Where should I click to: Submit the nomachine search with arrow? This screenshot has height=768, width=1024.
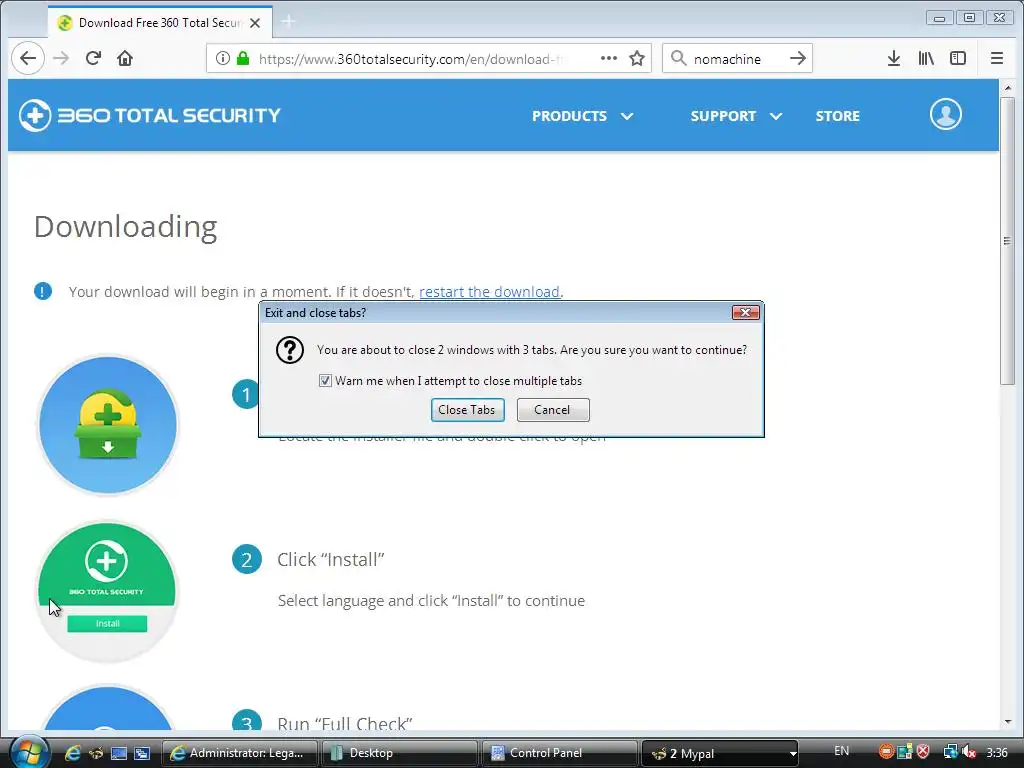(797, 59)
